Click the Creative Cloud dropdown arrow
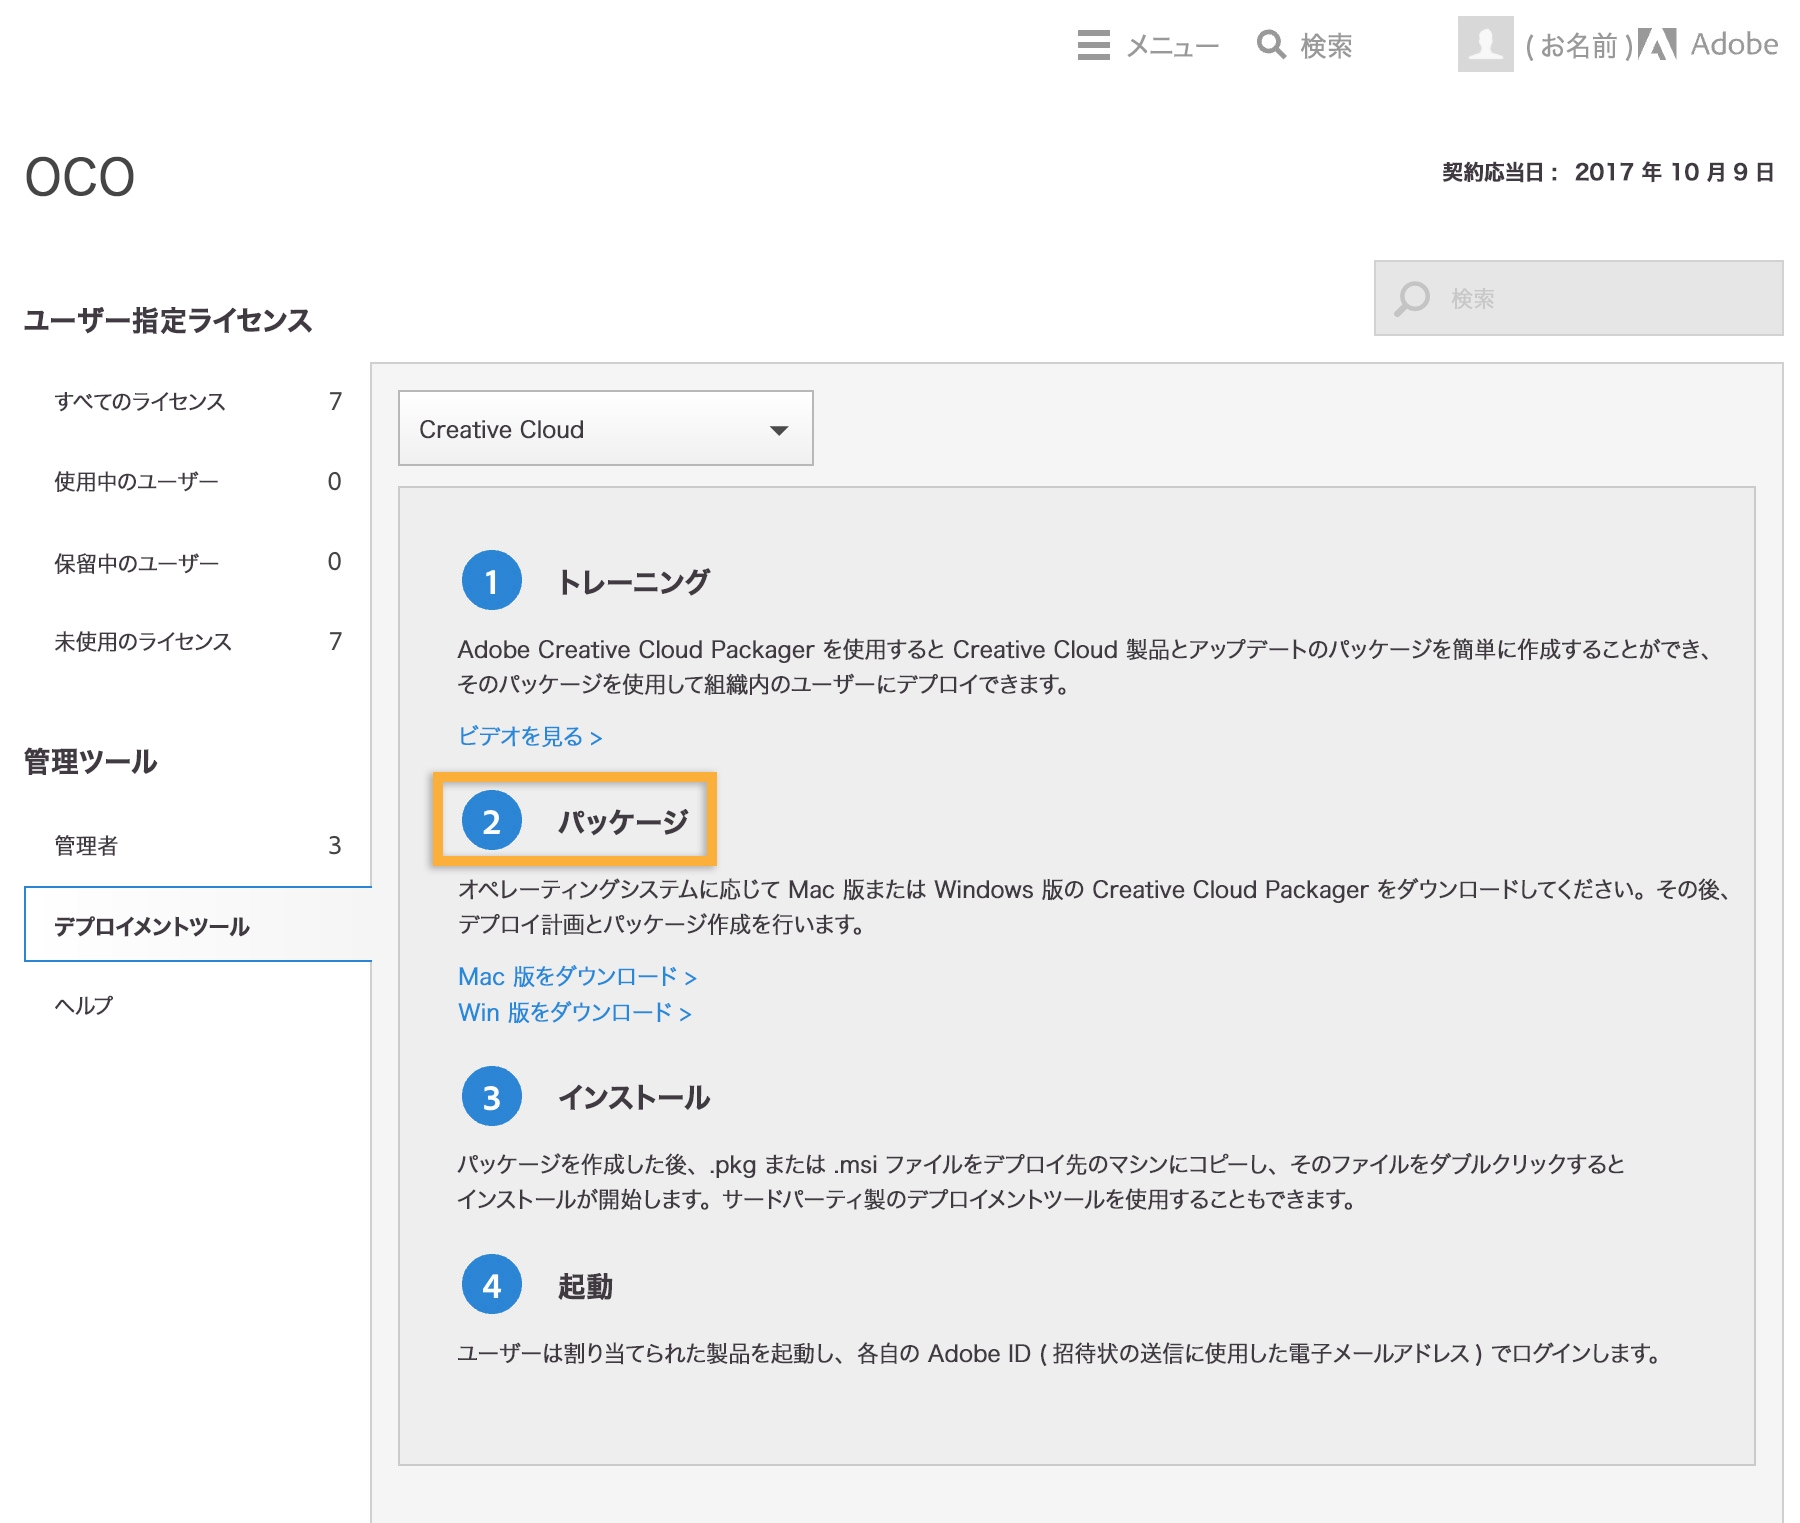The width and height of the screenshot is (1800, 1523). point(779,430)
